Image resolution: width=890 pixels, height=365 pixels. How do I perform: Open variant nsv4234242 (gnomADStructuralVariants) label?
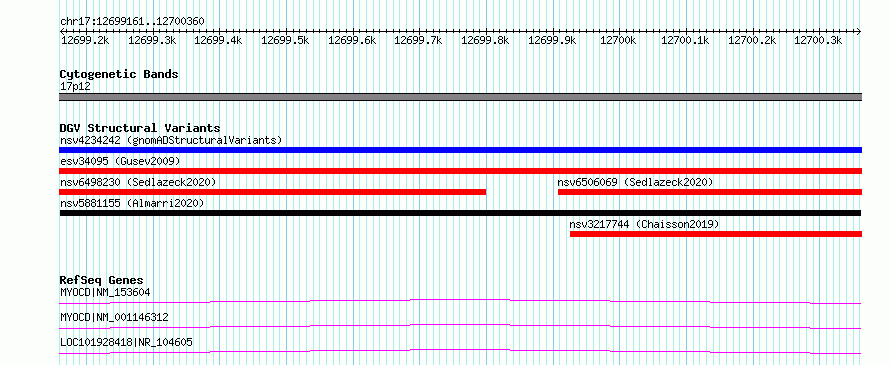[171, 140]
